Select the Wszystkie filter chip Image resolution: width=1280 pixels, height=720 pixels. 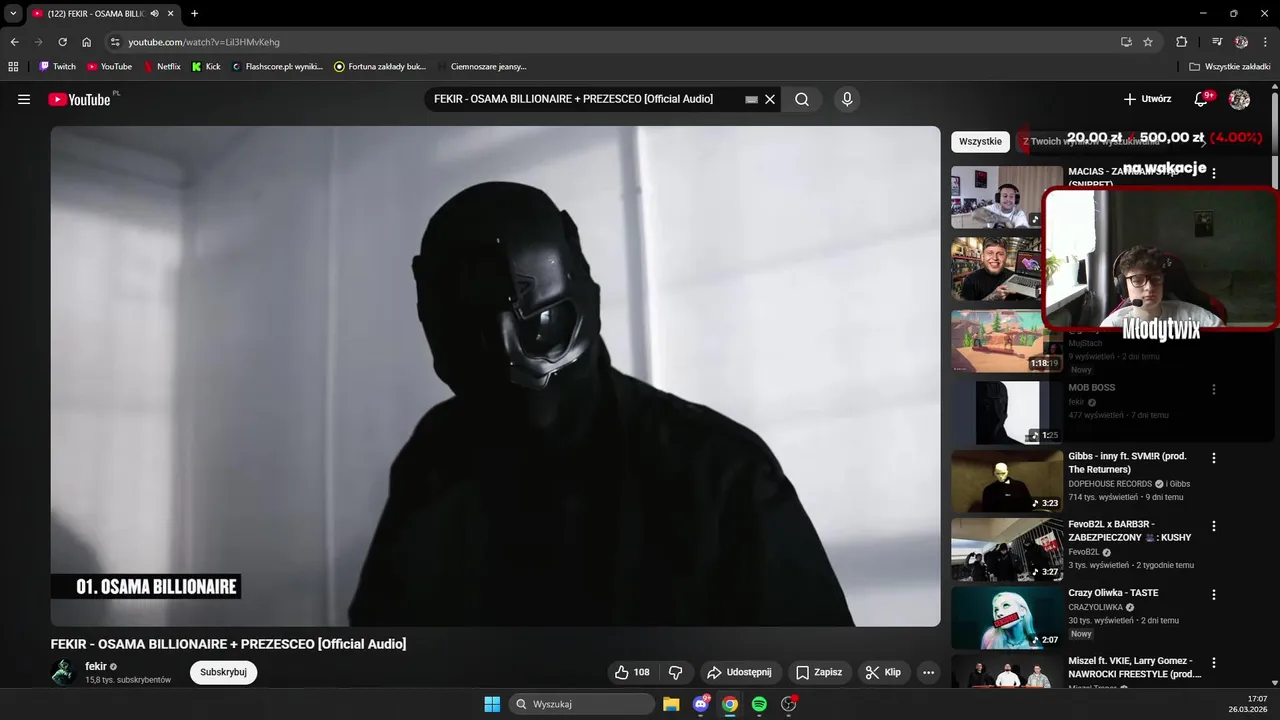coord(980,141)
